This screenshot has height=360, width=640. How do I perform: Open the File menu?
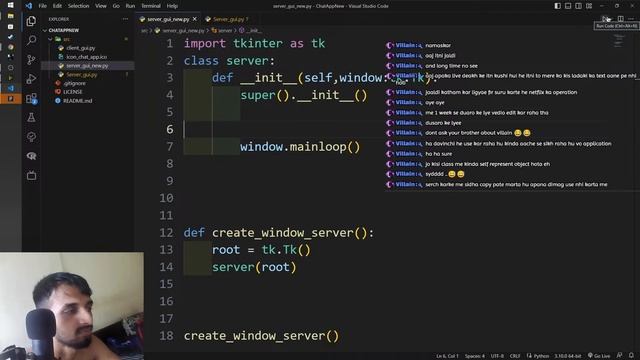42,6
